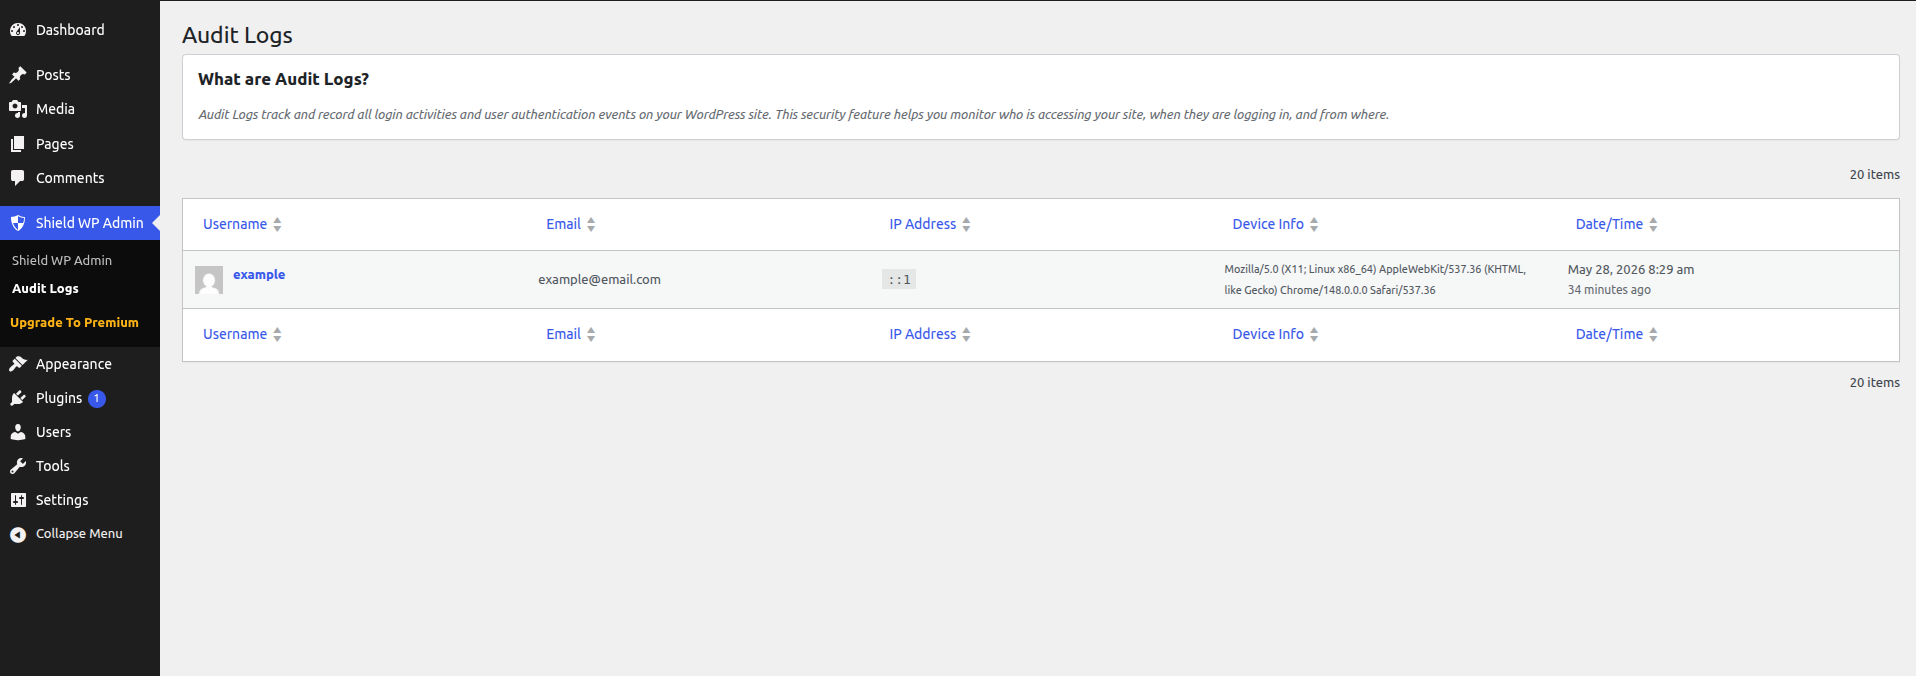
Task: Click the Audit Logs page title
Action: click(x=237, y=35)
